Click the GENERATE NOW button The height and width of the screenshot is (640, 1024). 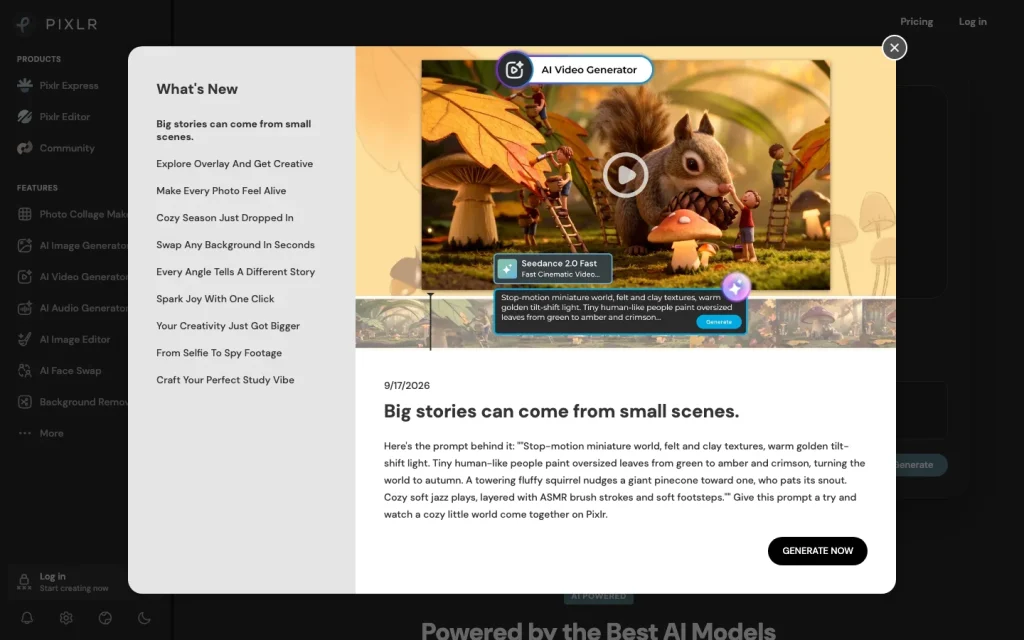817,551
